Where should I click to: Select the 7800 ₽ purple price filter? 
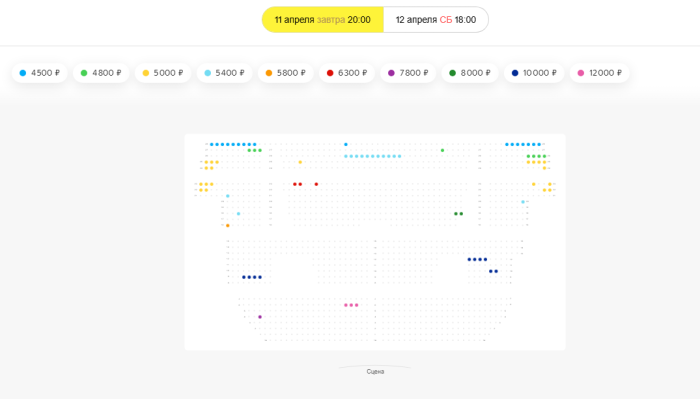coord(408,73)
